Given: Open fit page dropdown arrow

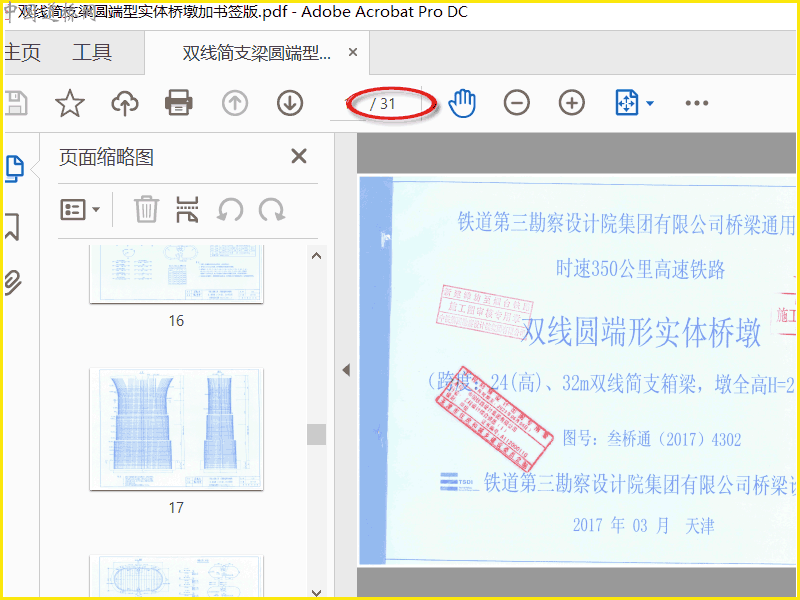Looking at the screenshot, I should pyautogui.click(x=649, y=104).
